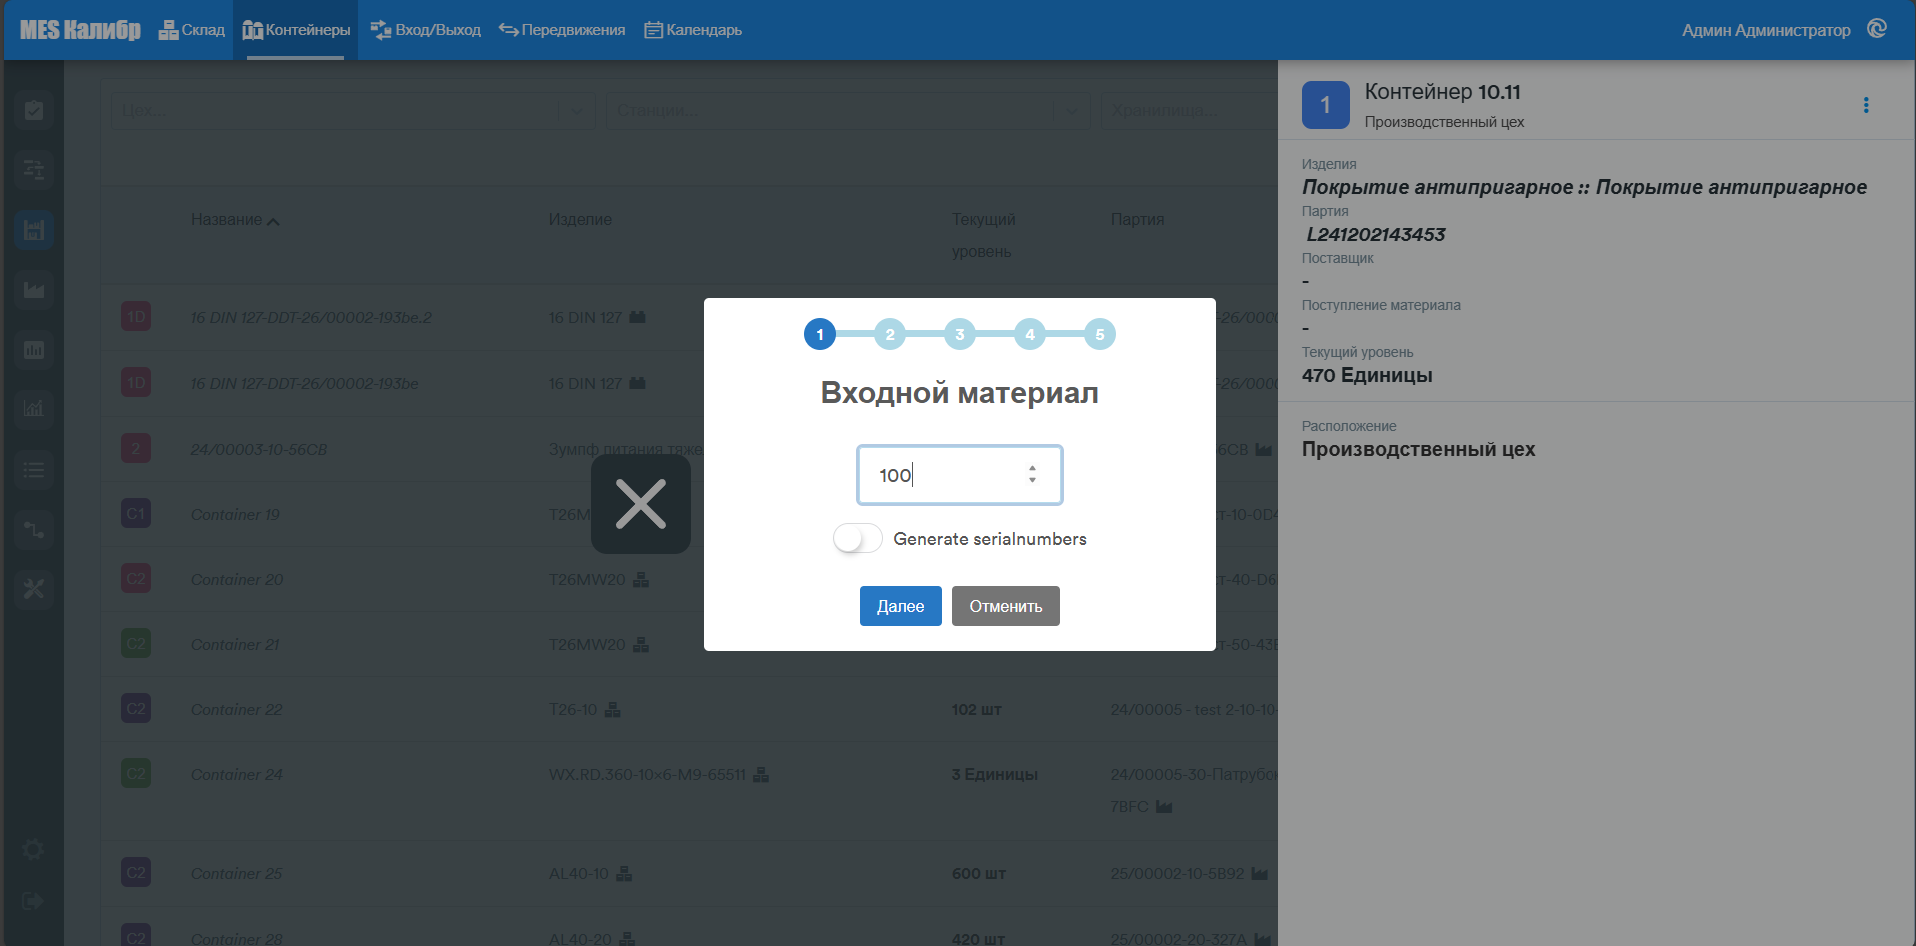Screen dimensions: 1916x946
Task: Click the C1 badge of Container 19
Action: coord(136,514)
